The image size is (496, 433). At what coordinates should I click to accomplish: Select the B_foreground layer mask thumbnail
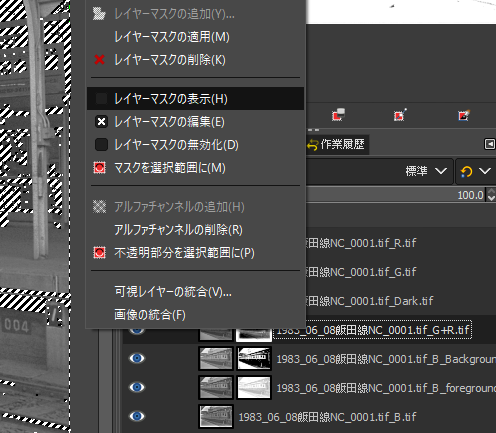[254, 387]
